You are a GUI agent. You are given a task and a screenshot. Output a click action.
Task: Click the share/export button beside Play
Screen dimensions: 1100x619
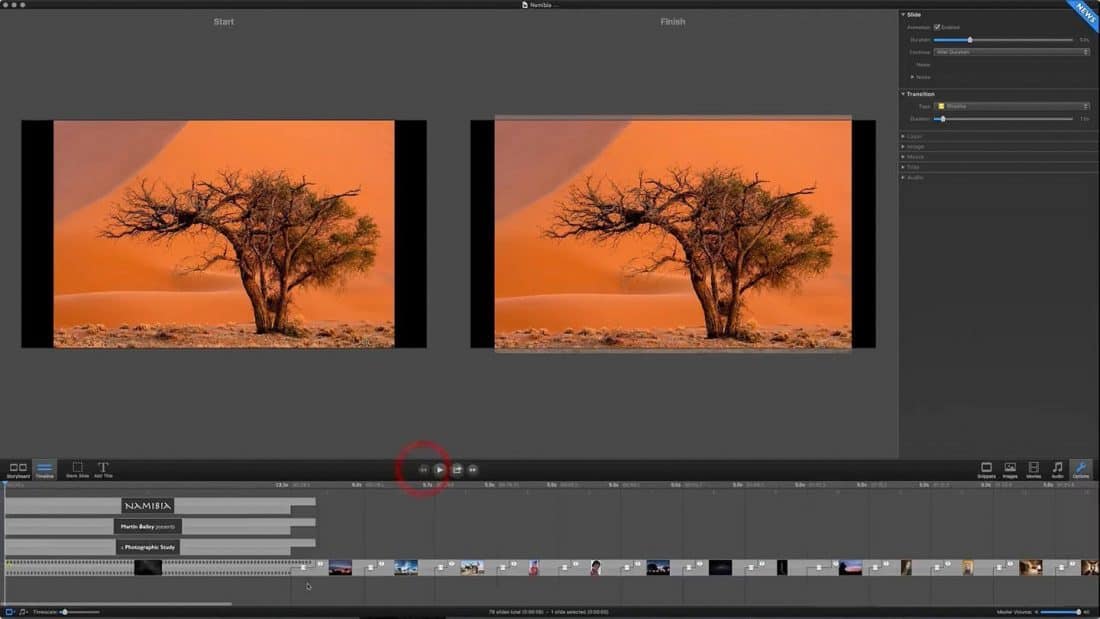point(457,469)
